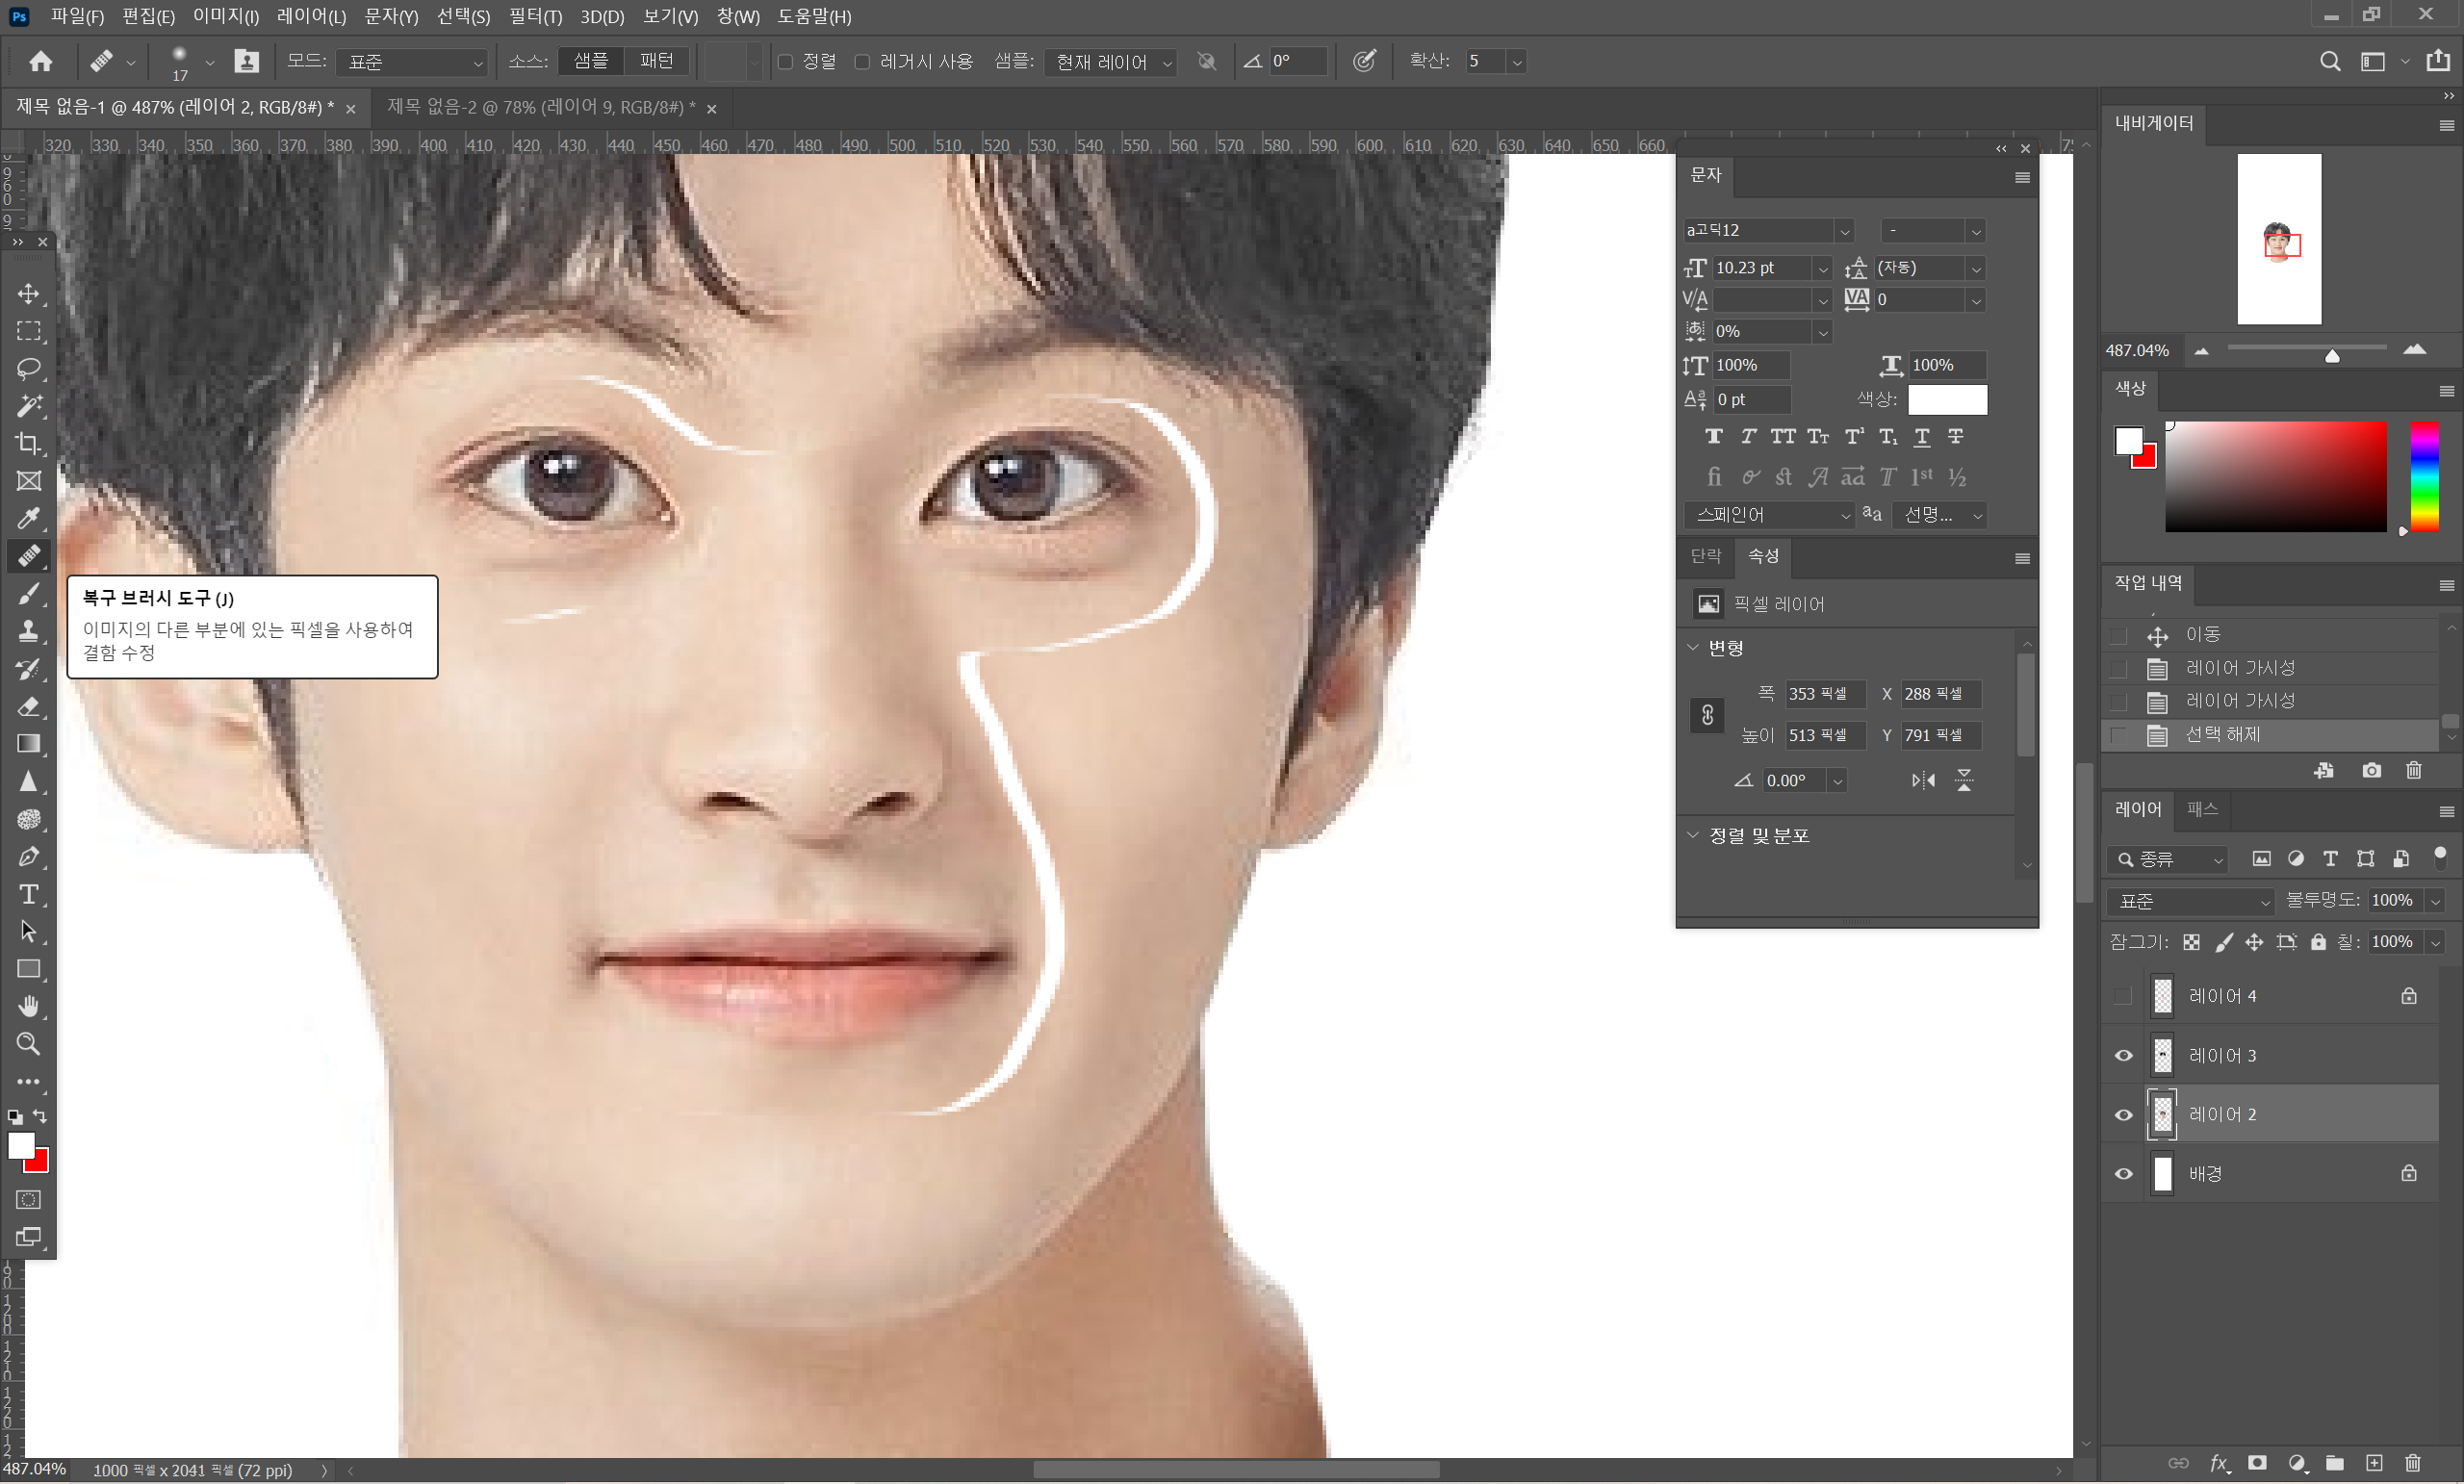2464x1484 pixels.
Task: Open the 필터(T) menu
Action: [x=535, y=16]
